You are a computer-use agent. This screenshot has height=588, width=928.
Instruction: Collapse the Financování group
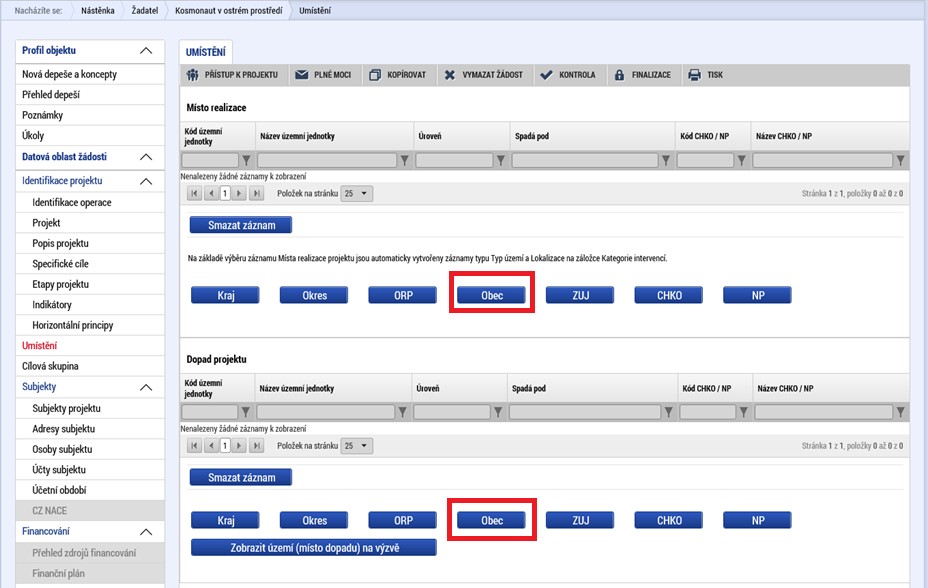(x=146, y=532)
